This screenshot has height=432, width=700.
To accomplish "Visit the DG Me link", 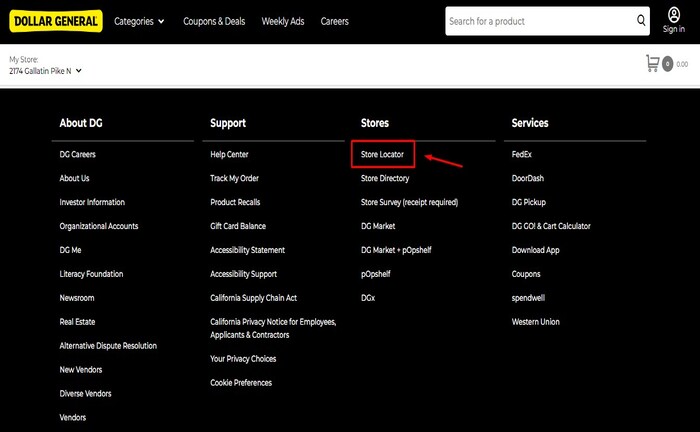I will 71,250.
